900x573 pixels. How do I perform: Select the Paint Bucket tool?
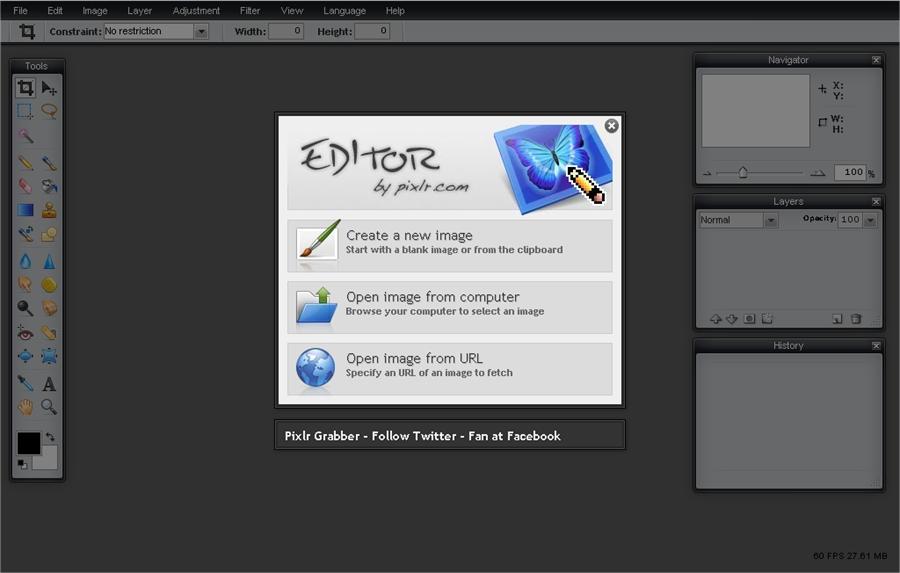[x=49, y=186]
